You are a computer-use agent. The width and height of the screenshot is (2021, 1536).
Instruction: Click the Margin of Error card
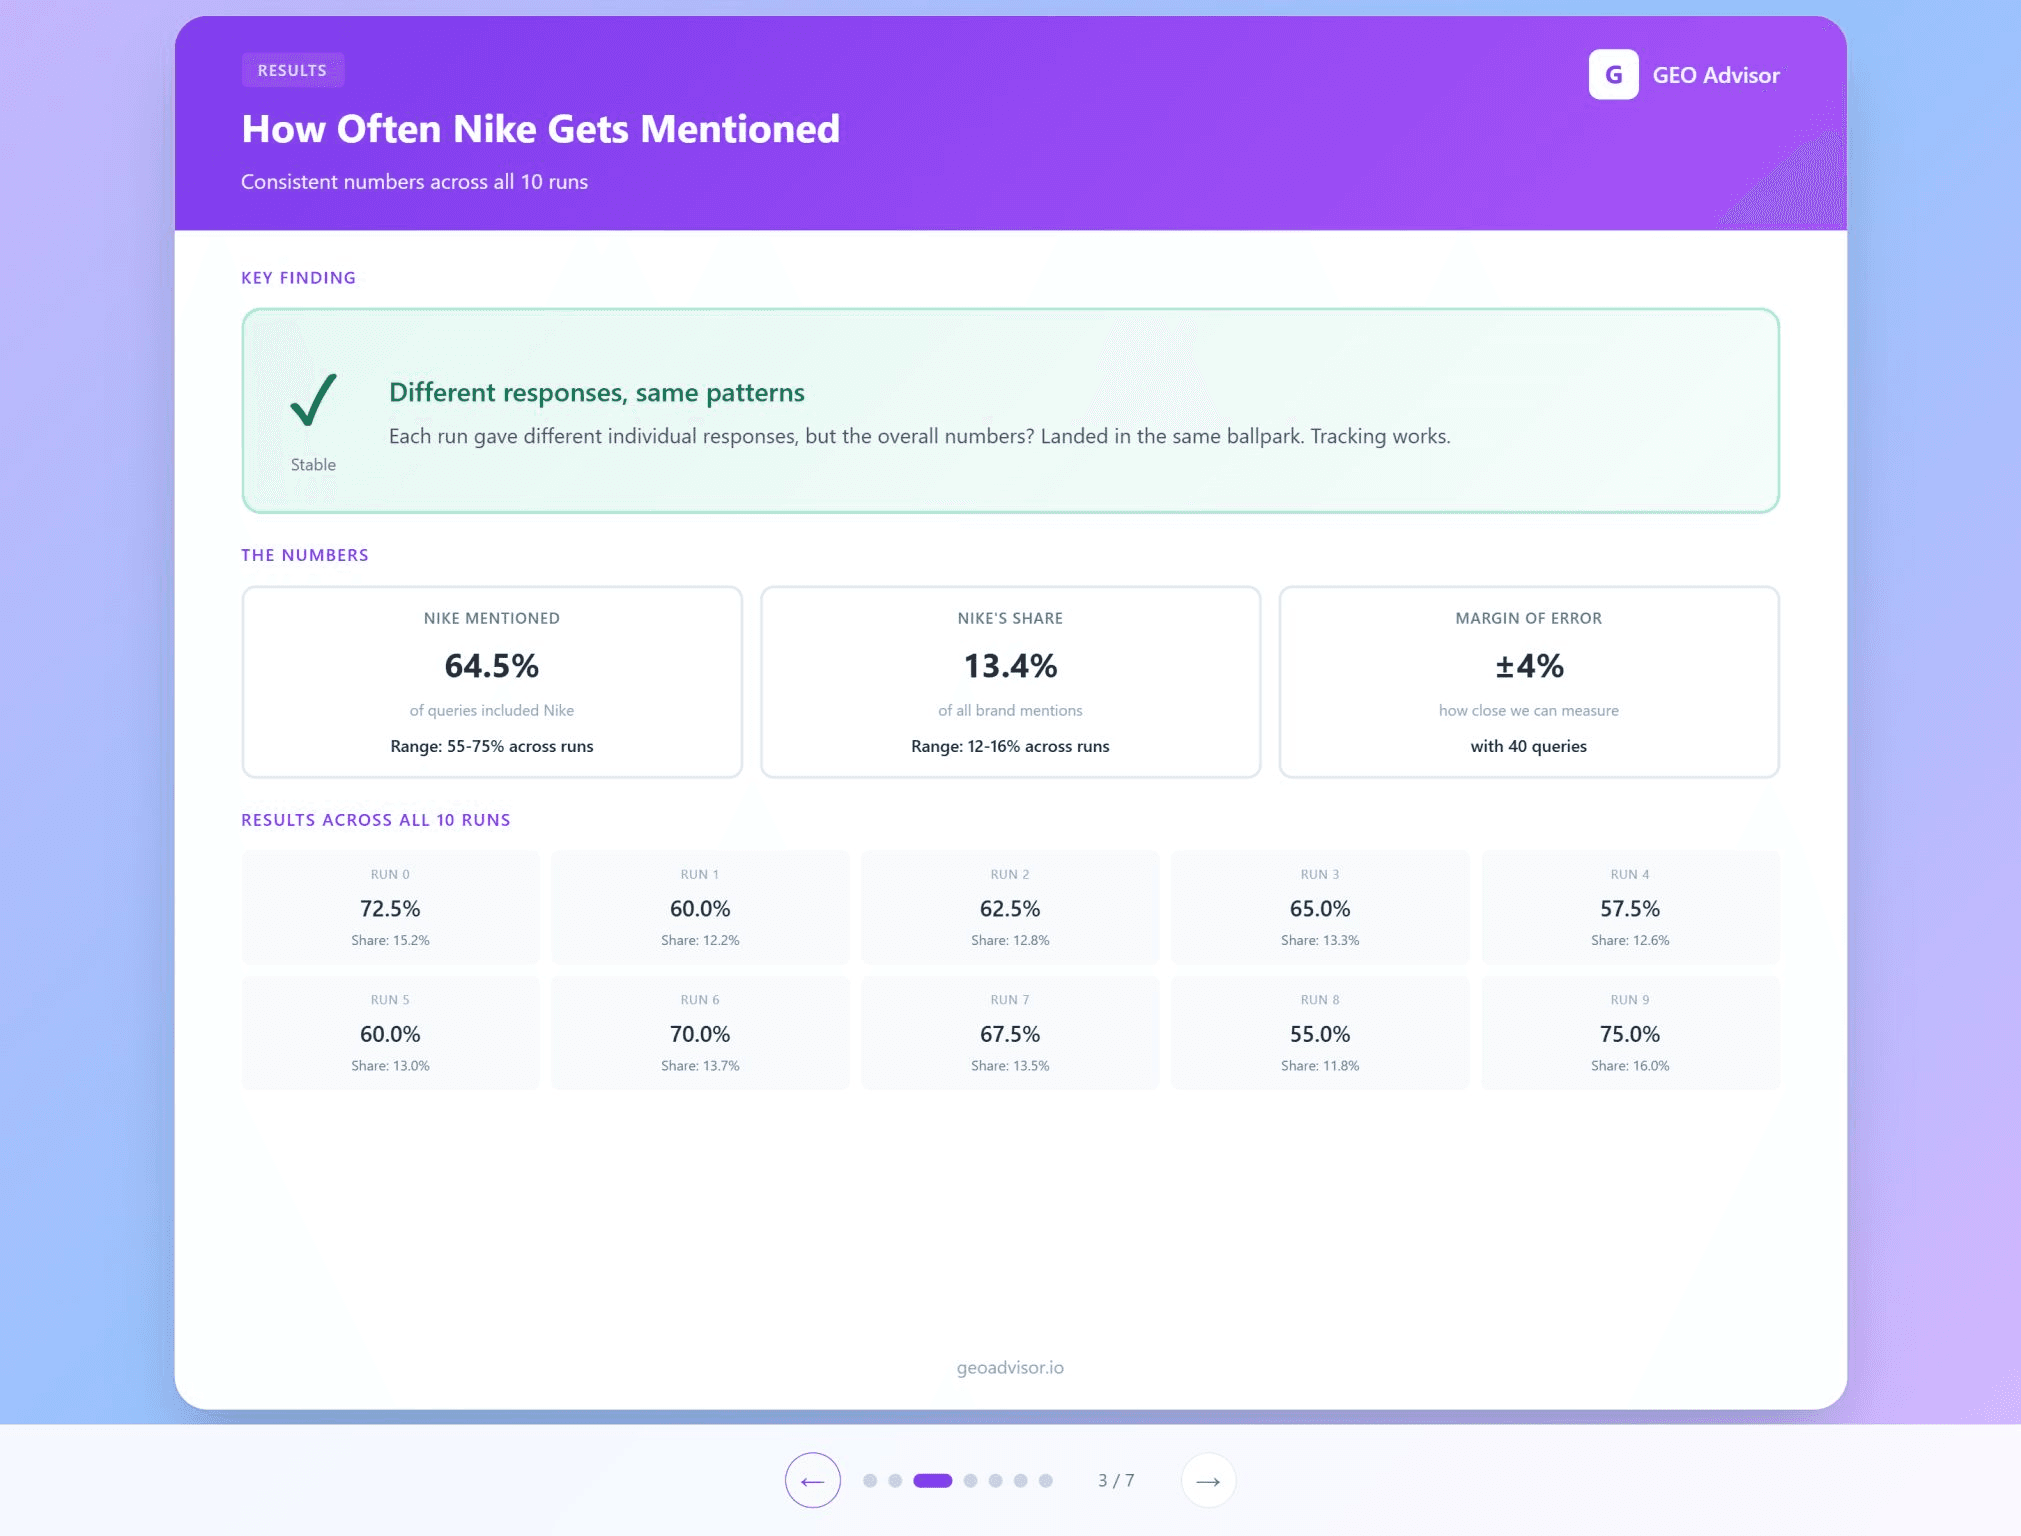pyautogui.click(x=1528, y=682)
